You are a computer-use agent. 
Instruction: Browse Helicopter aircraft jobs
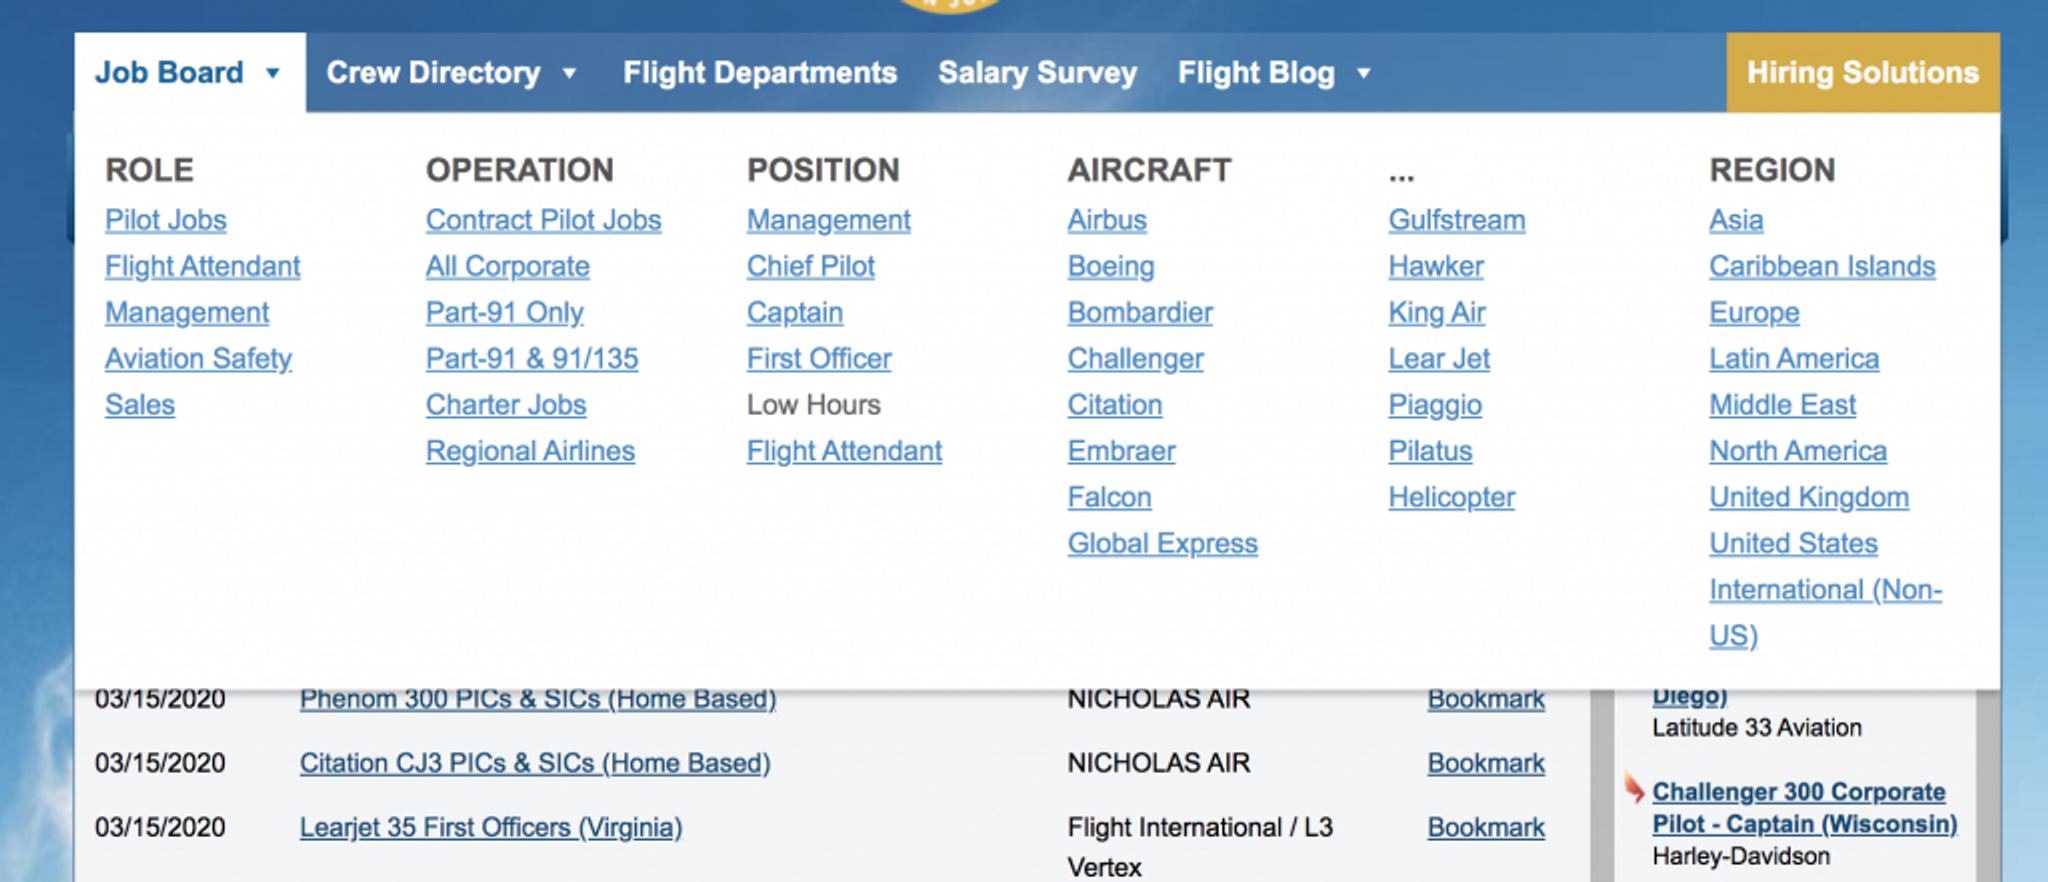1451,497
